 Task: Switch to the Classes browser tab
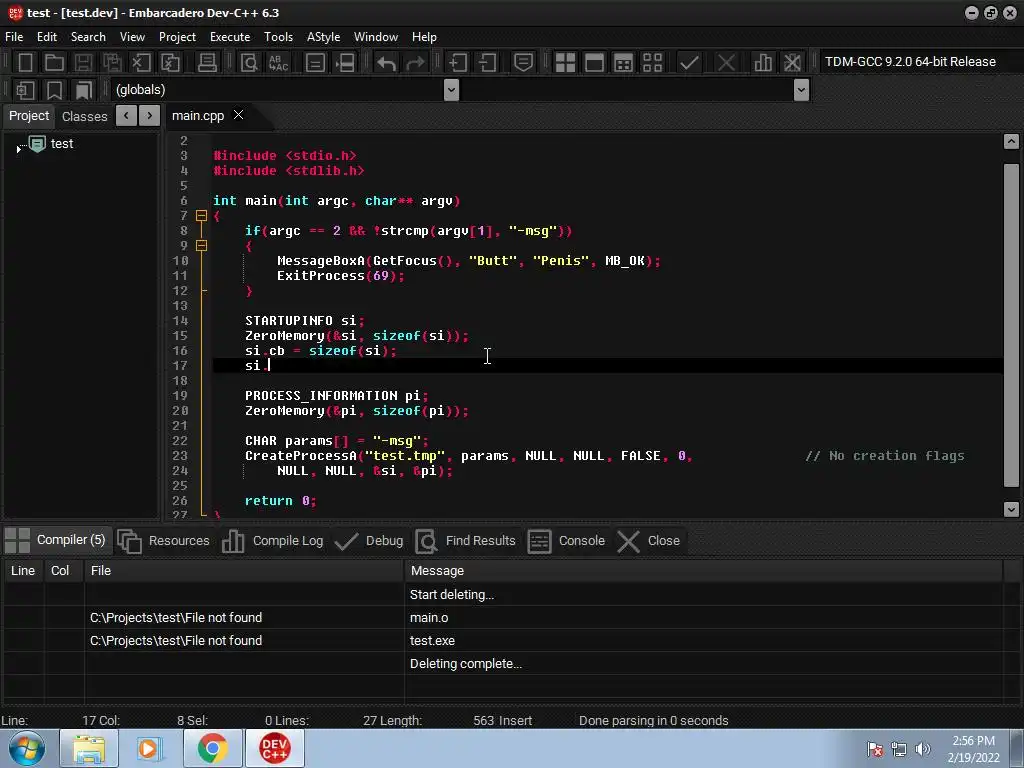point(84,116)
